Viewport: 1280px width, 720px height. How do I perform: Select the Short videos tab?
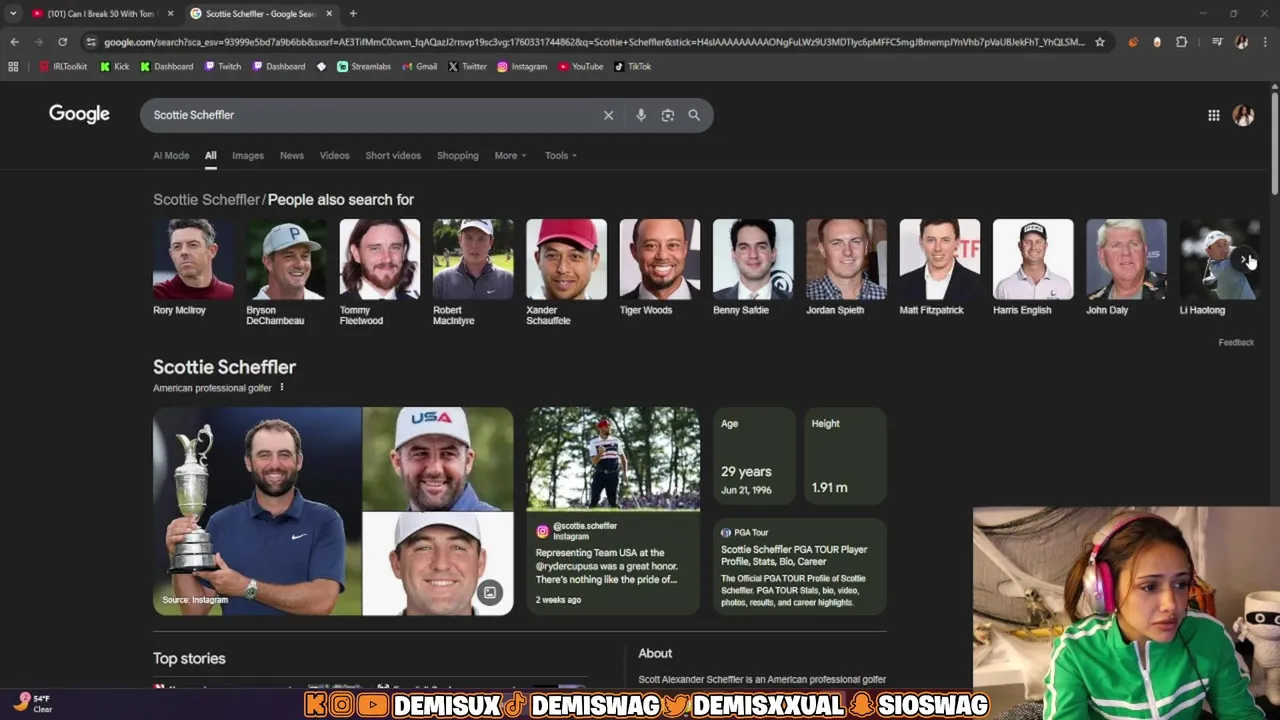point(393,155)
